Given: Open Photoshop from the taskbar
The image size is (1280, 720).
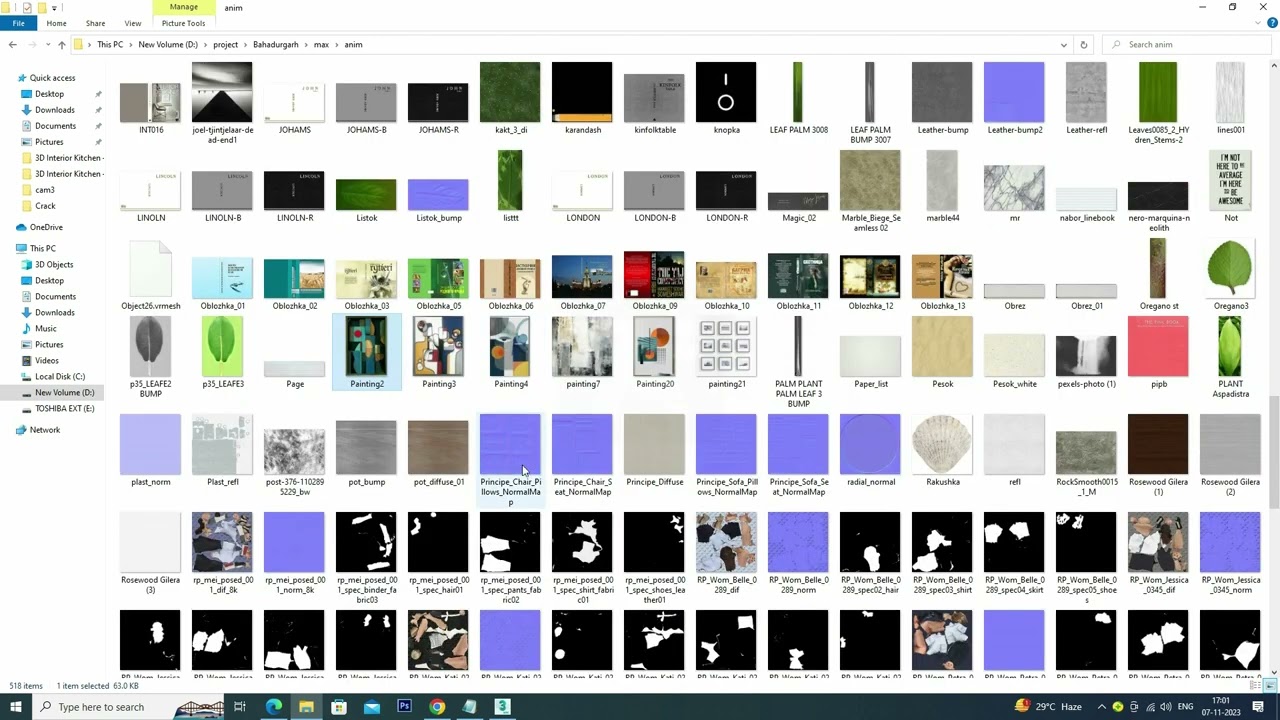Looking at the screenshot, I should [x=404, y=707].
